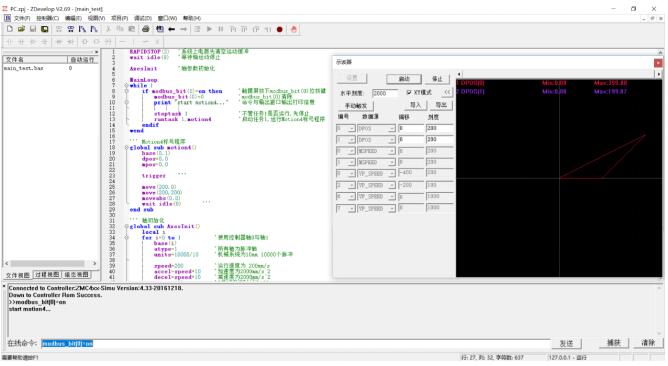The image size is (668, 366).
Task: Click the printer icon in the toolbar
Action: click(146, 29)
